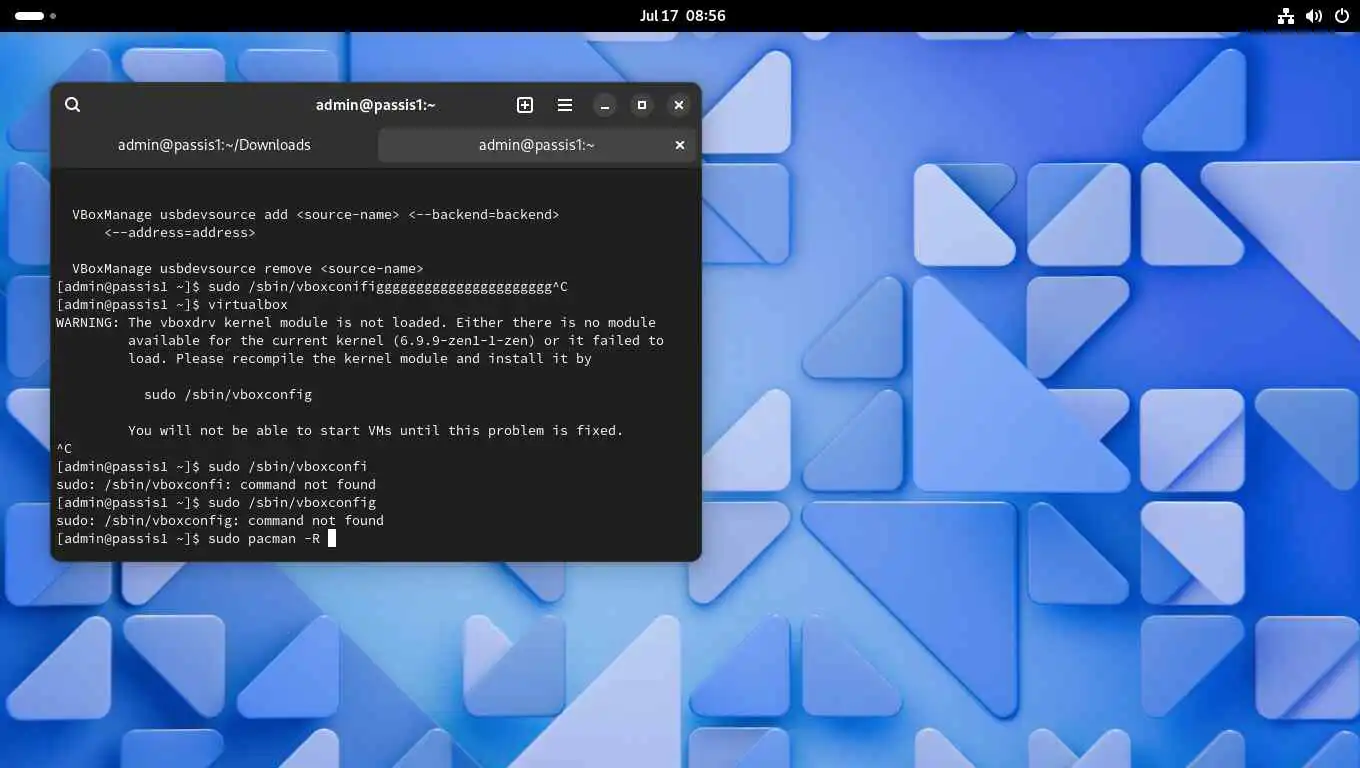Image resolution: width=1360 pixels, height=768 pixels.
Task: Click the 'VBoxManage usbdevsource add' line
Action: (316, 215)
